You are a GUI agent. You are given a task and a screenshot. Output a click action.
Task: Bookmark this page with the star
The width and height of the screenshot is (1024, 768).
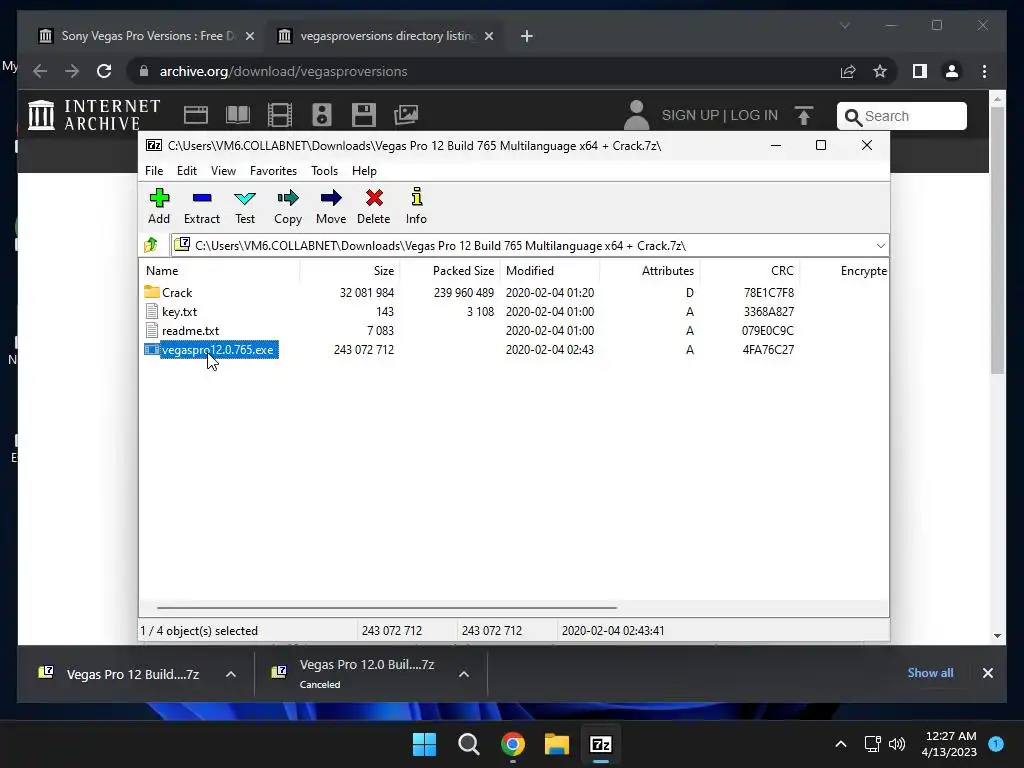tap(880, 71)
